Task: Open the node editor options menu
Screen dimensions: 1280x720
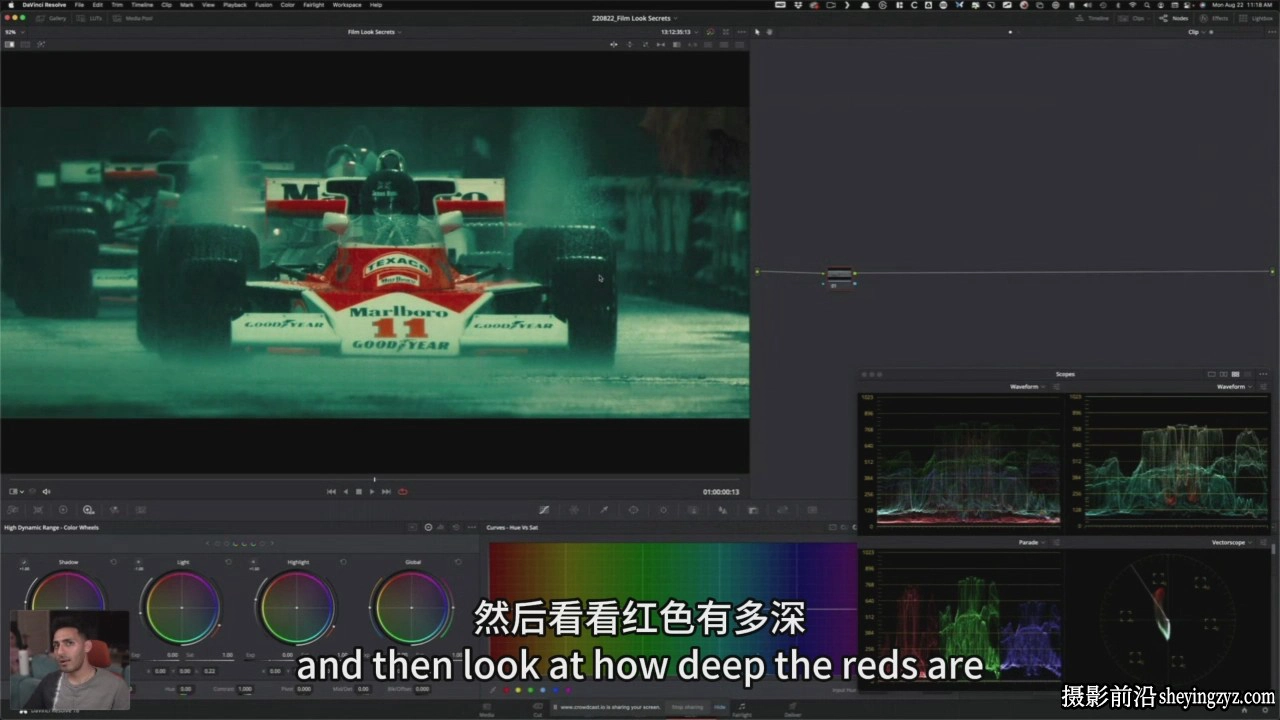Action: click(1271, 32)
